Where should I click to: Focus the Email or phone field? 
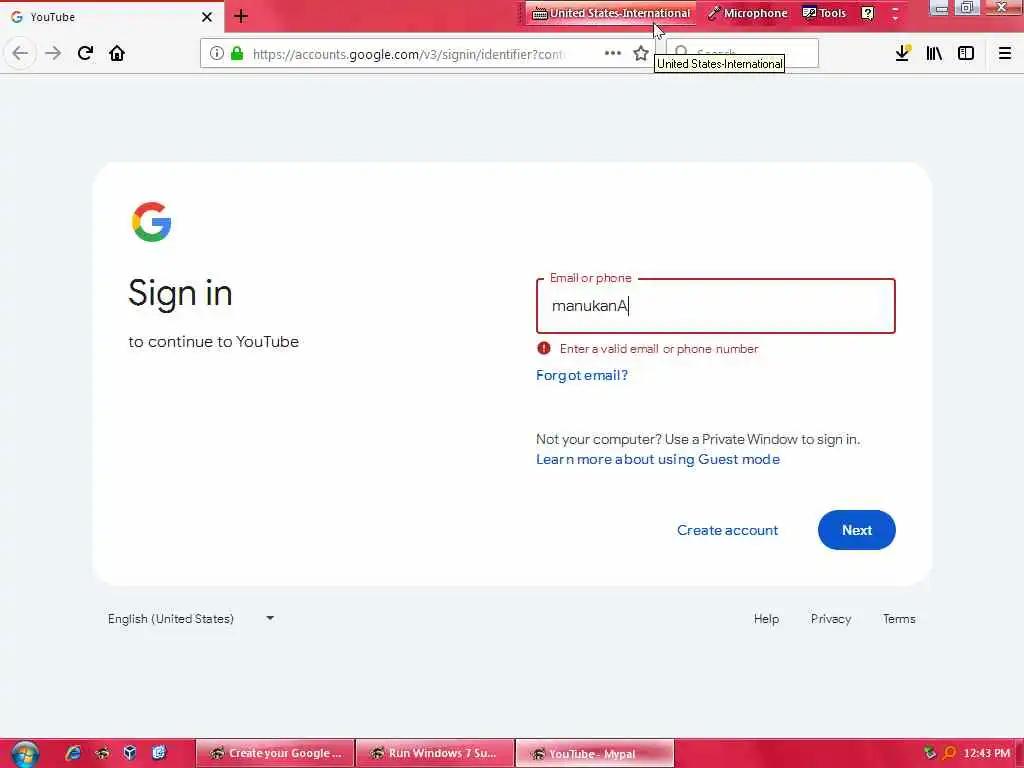point(716,306)
